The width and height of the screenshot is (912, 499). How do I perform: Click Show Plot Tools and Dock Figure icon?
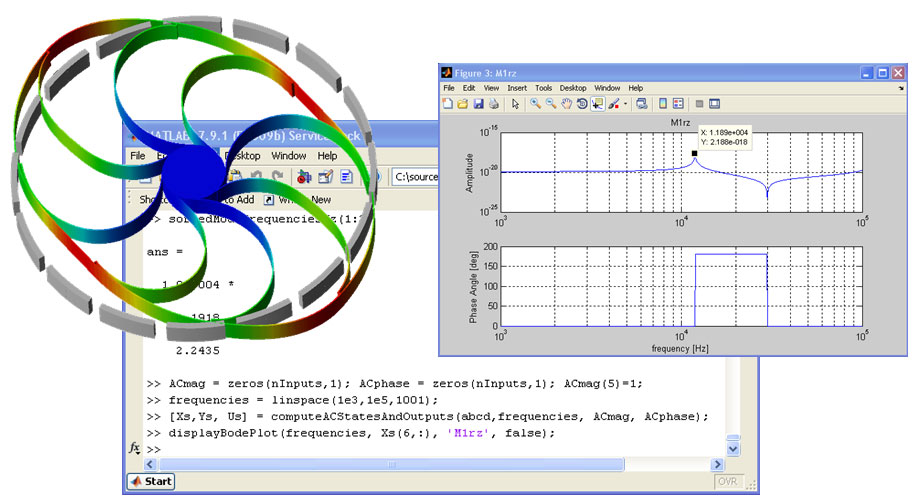(x=714, y=104)
